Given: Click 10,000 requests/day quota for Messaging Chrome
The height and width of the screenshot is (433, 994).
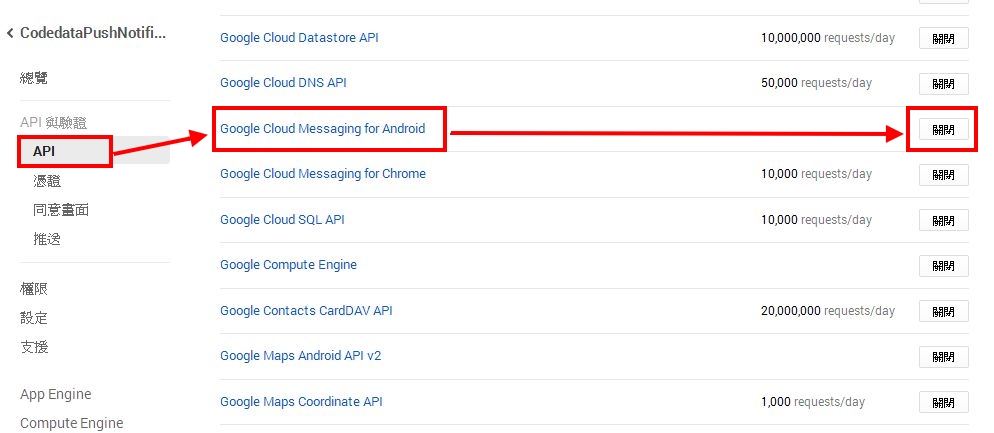Looking at the screenshot, I should (x=816, y=174).
